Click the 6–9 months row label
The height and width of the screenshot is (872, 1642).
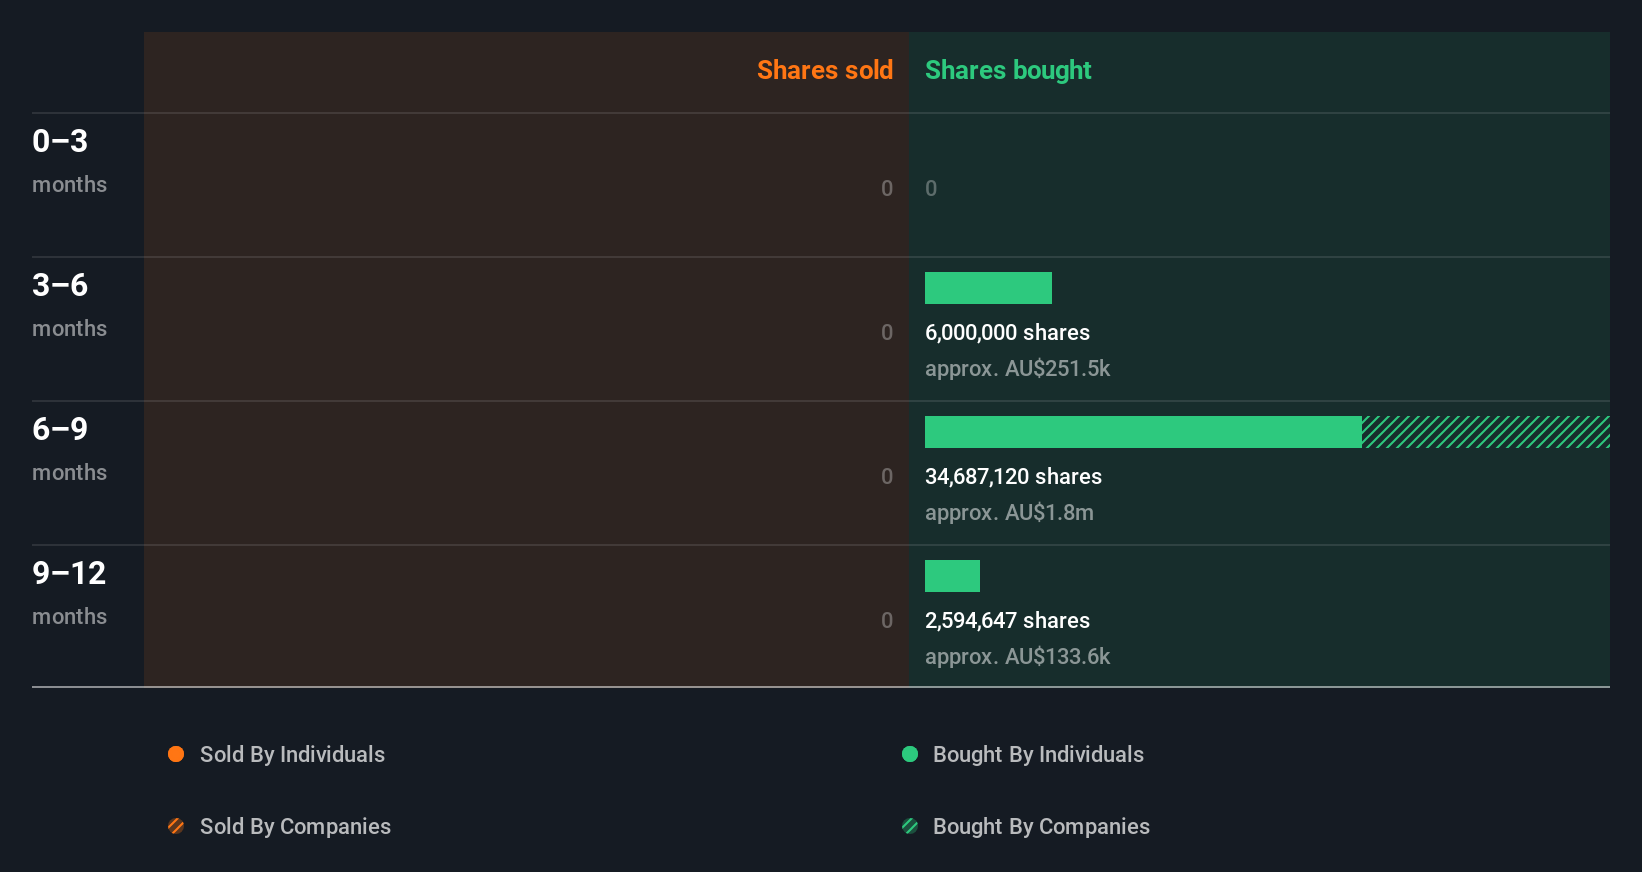click(69, 449)
